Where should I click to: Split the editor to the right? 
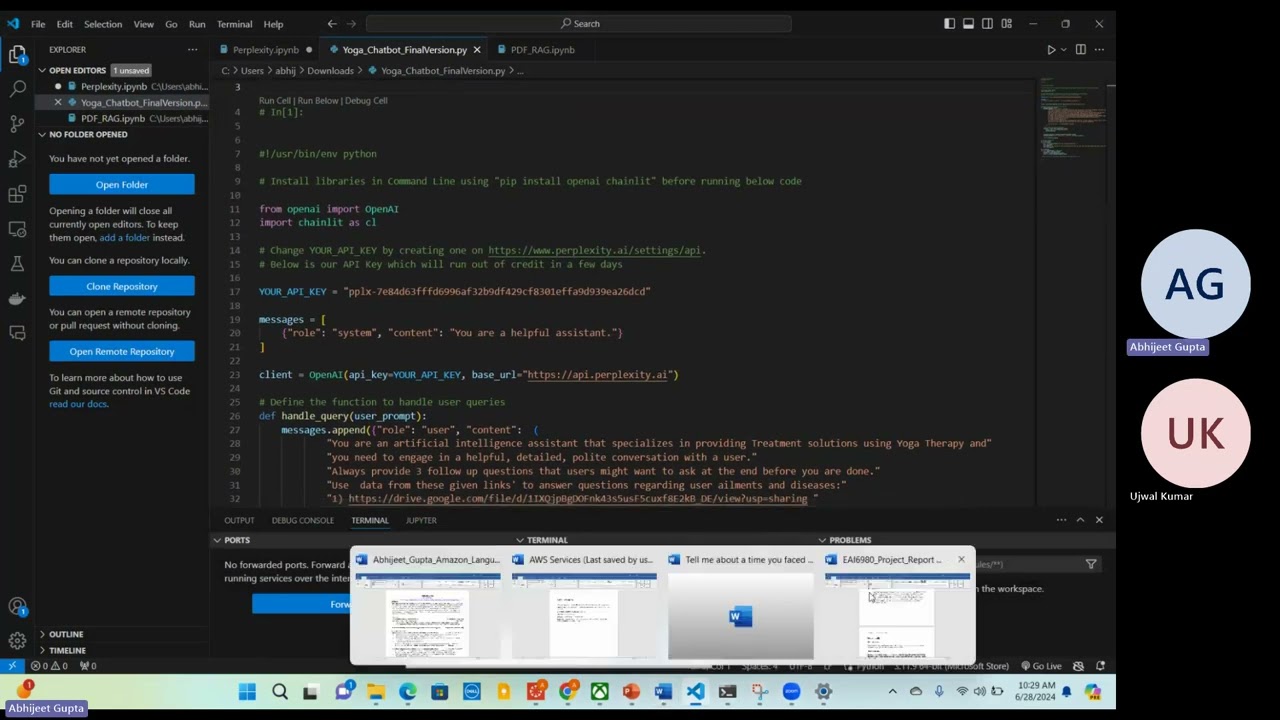[x=1080, y=49]
